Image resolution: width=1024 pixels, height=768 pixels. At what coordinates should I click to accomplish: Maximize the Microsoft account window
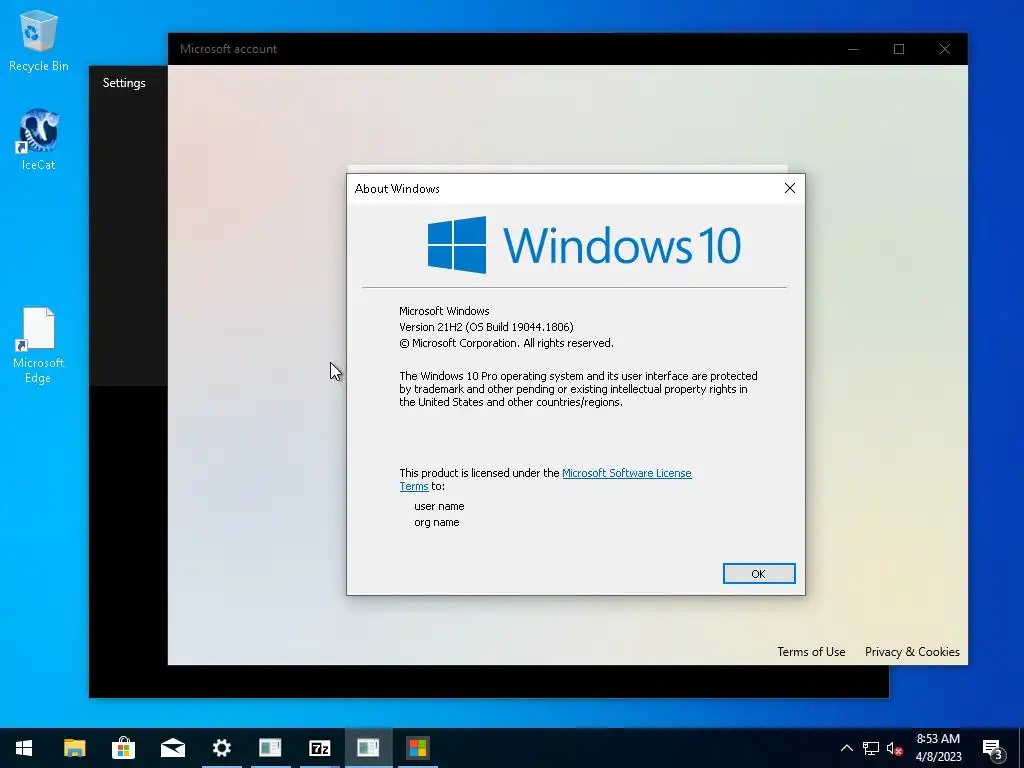[x=899, y=49]
